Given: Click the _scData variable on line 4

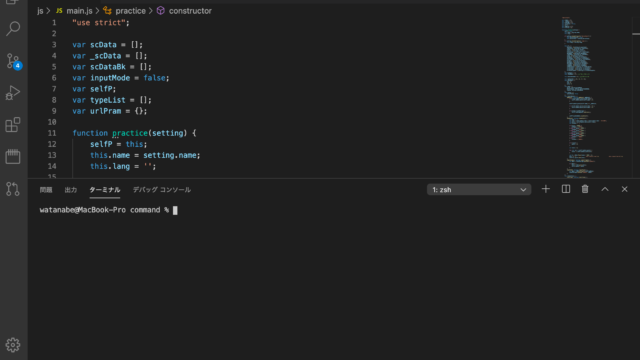Looking at the screenshot, I should [x=105, y=56].
